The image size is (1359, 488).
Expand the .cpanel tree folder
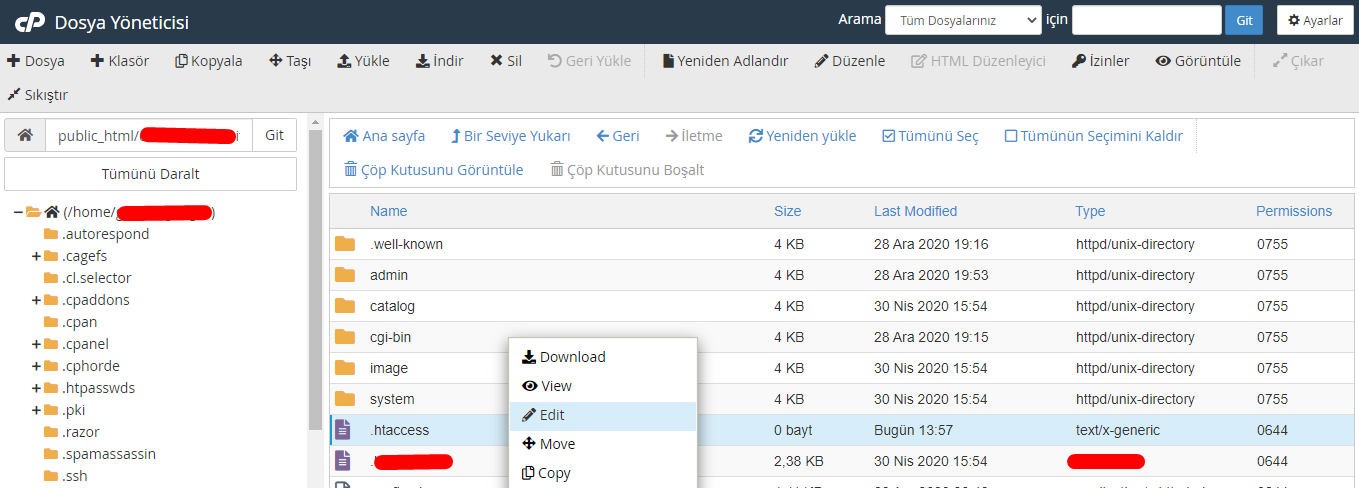[36, 344]
